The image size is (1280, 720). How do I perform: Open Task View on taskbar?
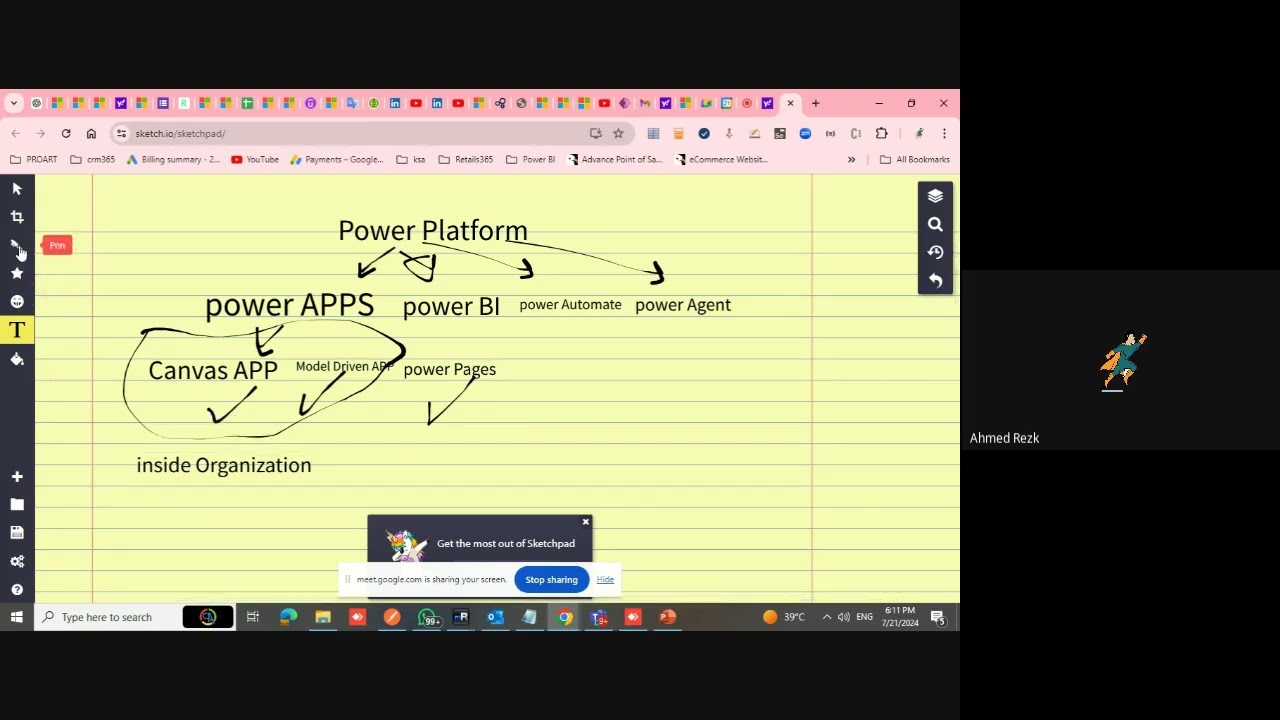[x=253, y=617]
